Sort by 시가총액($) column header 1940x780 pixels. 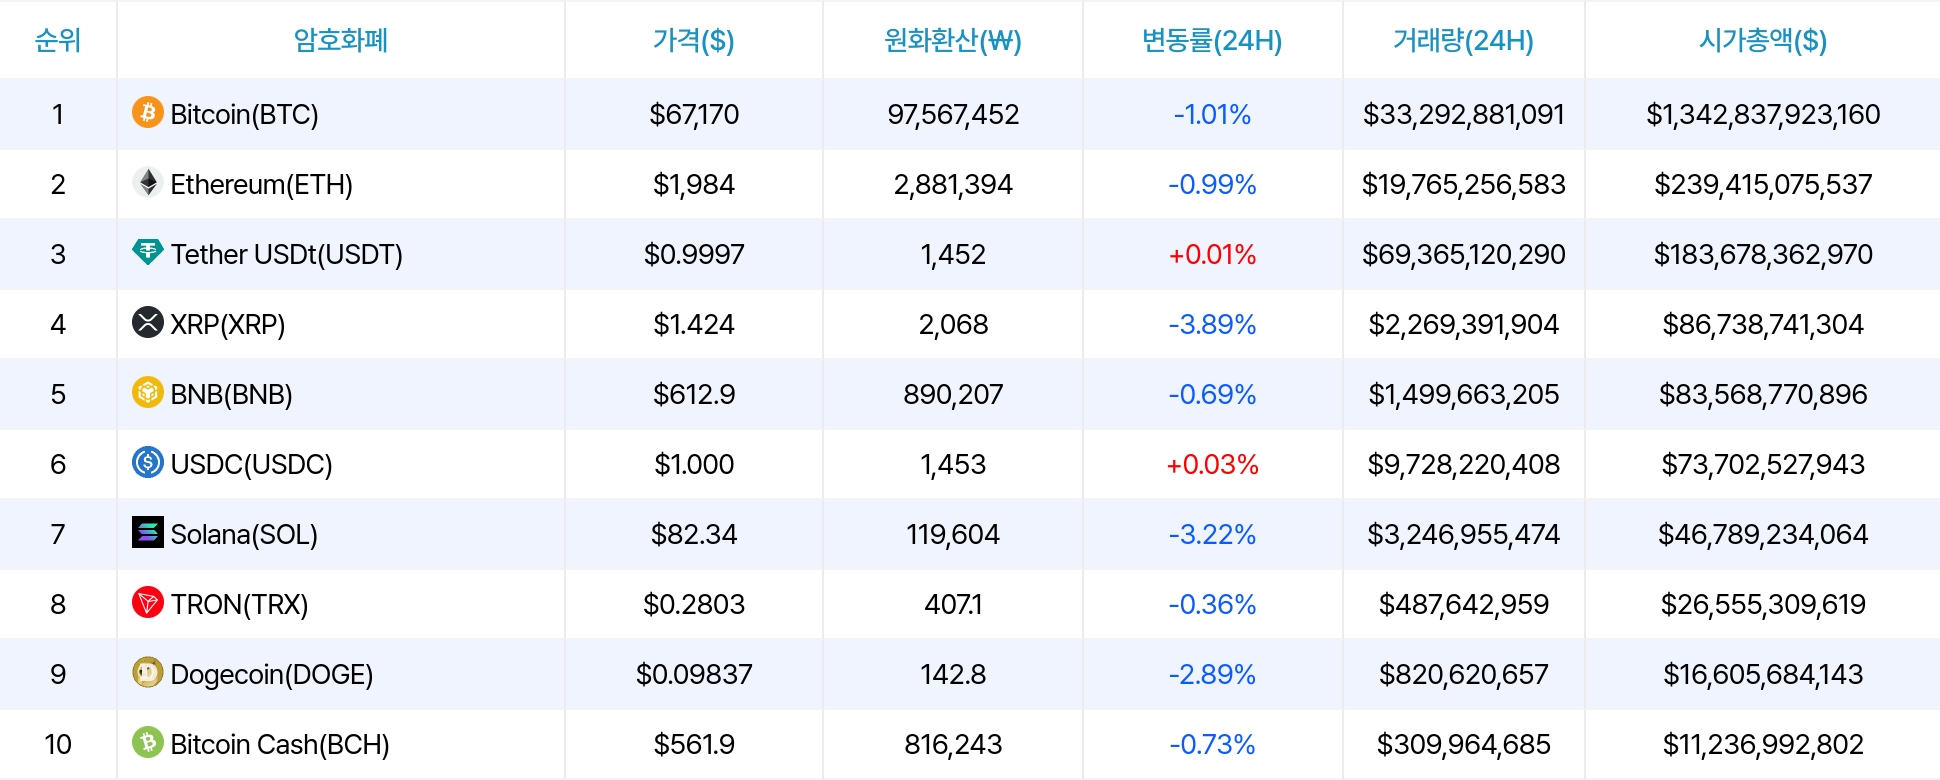(x=1763, y=40)
